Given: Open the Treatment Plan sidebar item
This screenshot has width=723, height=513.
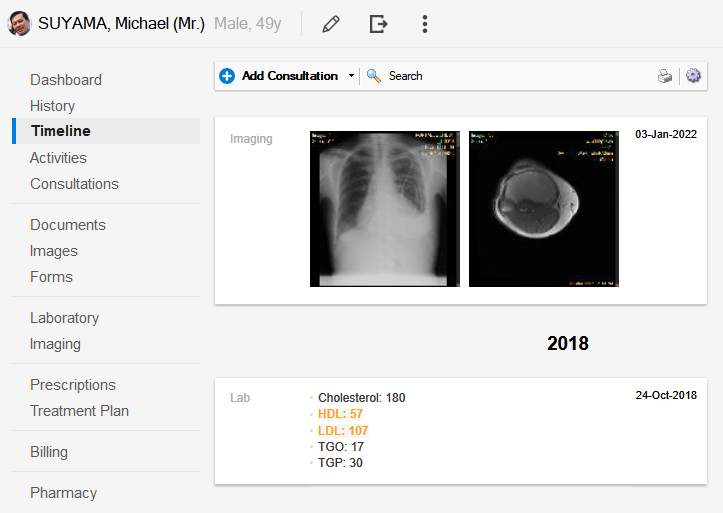Looking at the screenshot, I should 79,411.
